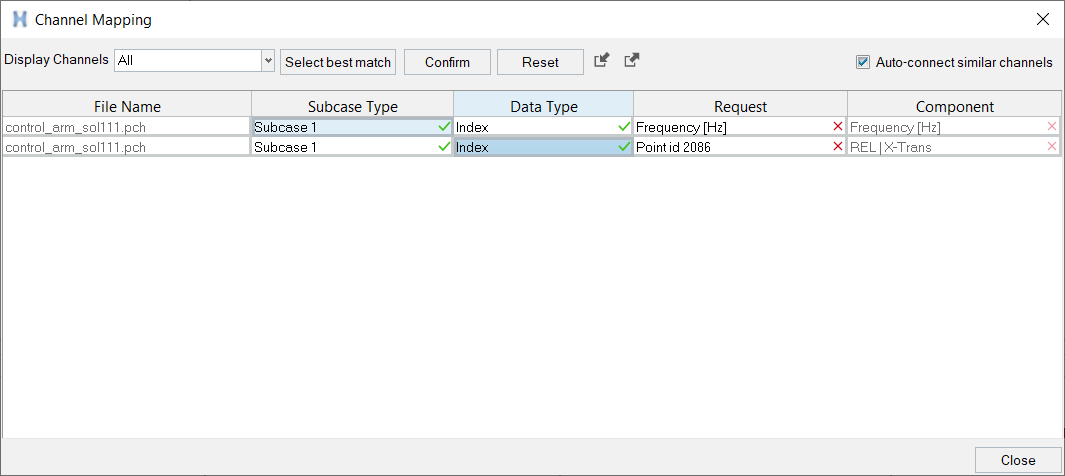Click red X in Frequency [Hz] Component cell
The image size is (1065, 476).
[x=1052, y=126]
